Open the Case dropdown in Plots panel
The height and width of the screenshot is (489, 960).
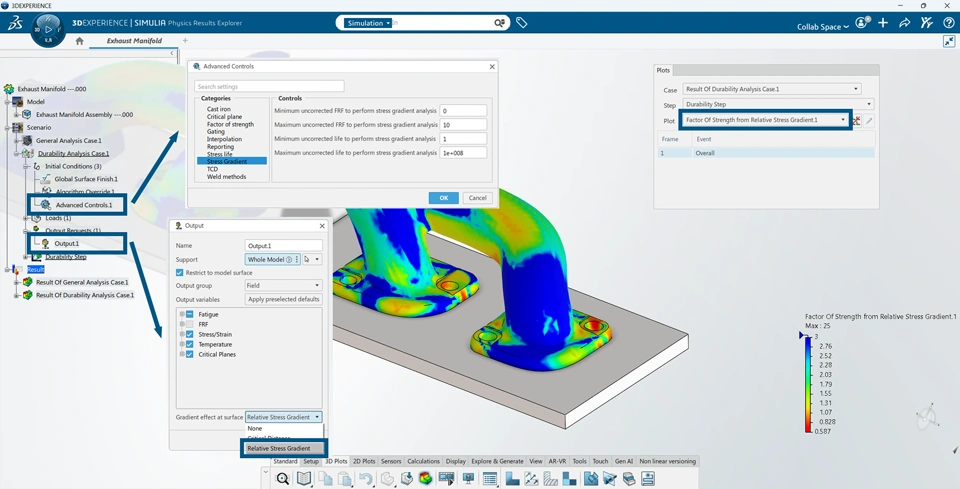tap(771, 89)
